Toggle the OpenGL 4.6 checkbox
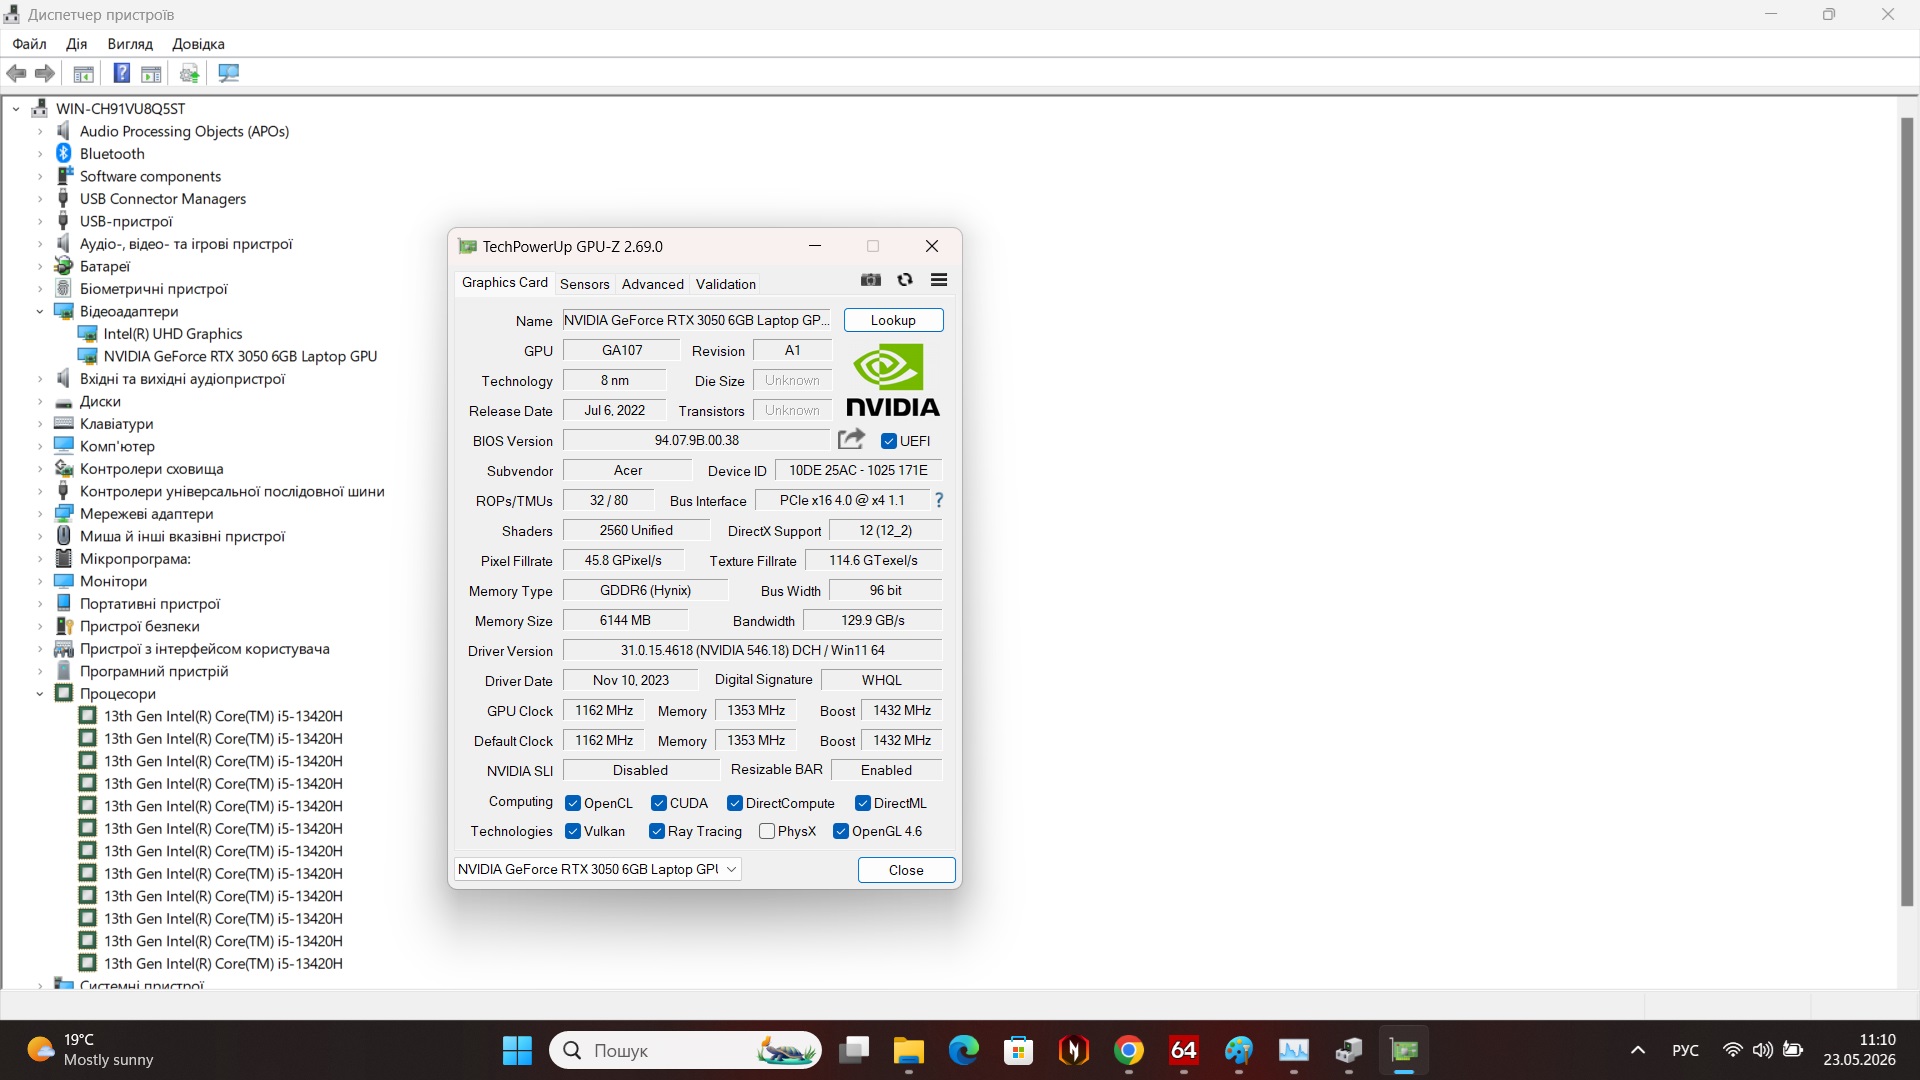Image resolution: width=1920 pixels, height=1080 pixels. [x=841, y=831]
